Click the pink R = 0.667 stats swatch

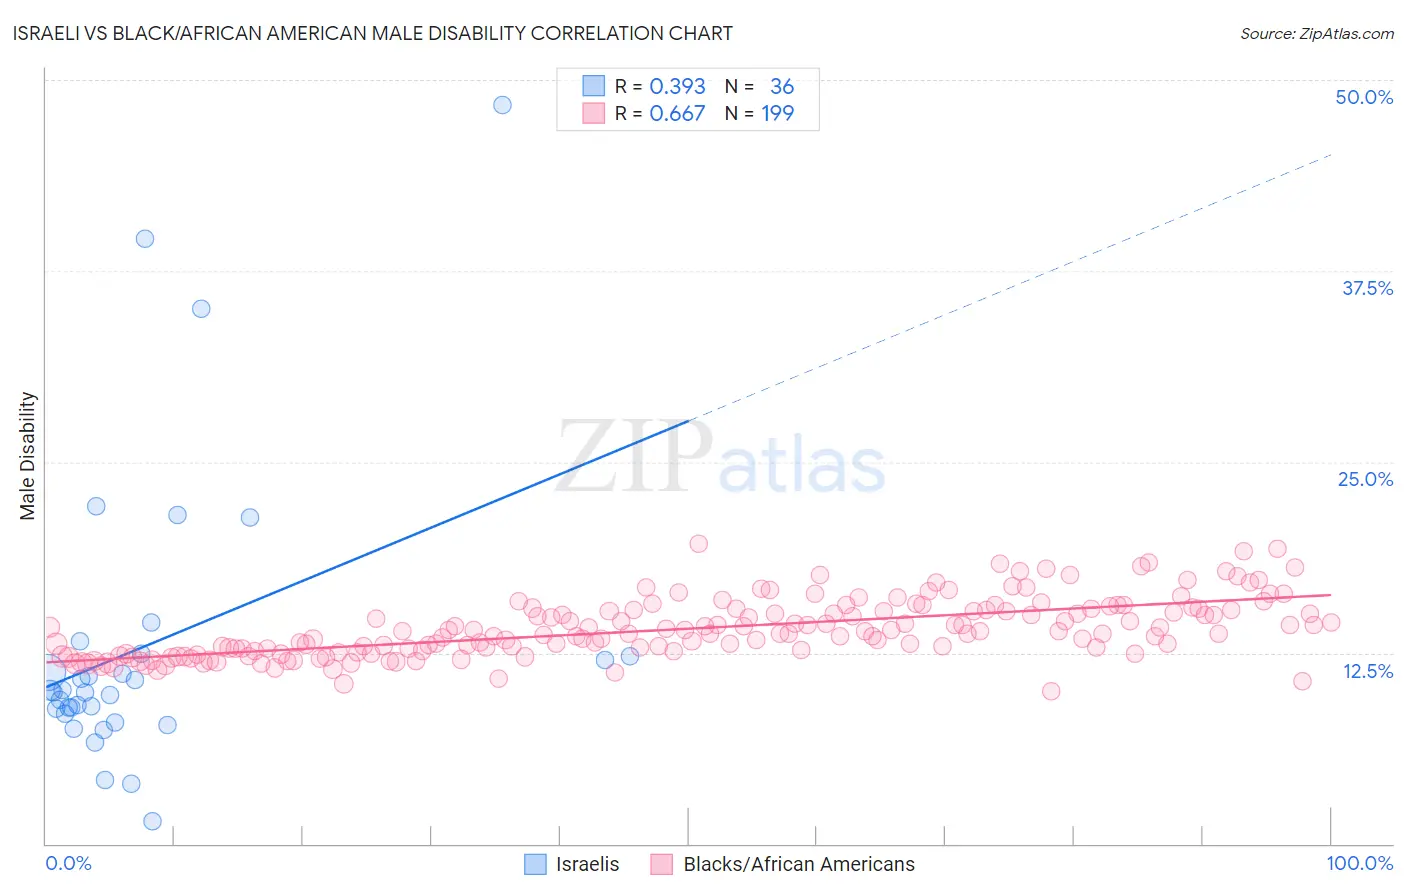[x=594, y=113]
